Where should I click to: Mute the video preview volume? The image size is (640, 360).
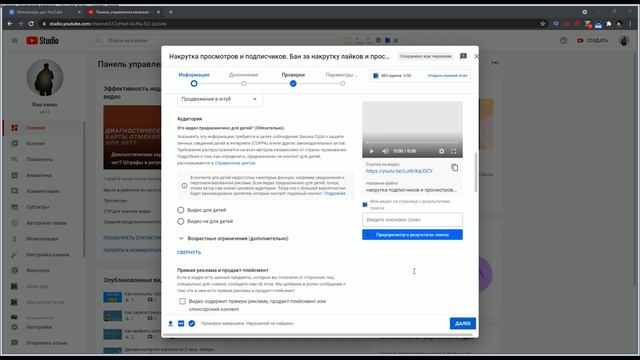point(385,151)
